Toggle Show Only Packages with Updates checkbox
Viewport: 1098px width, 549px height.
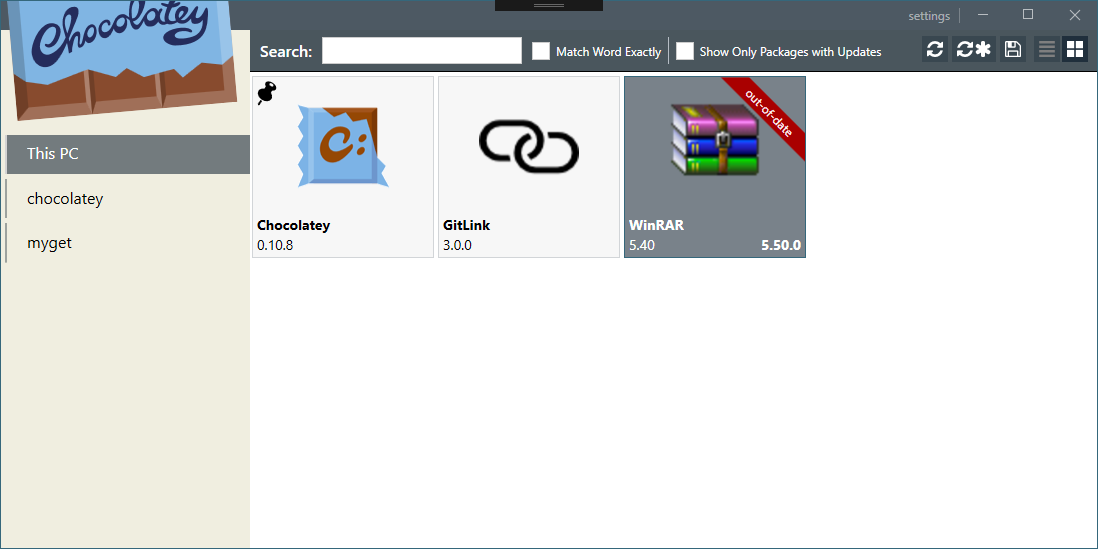(x=685, y=51)
